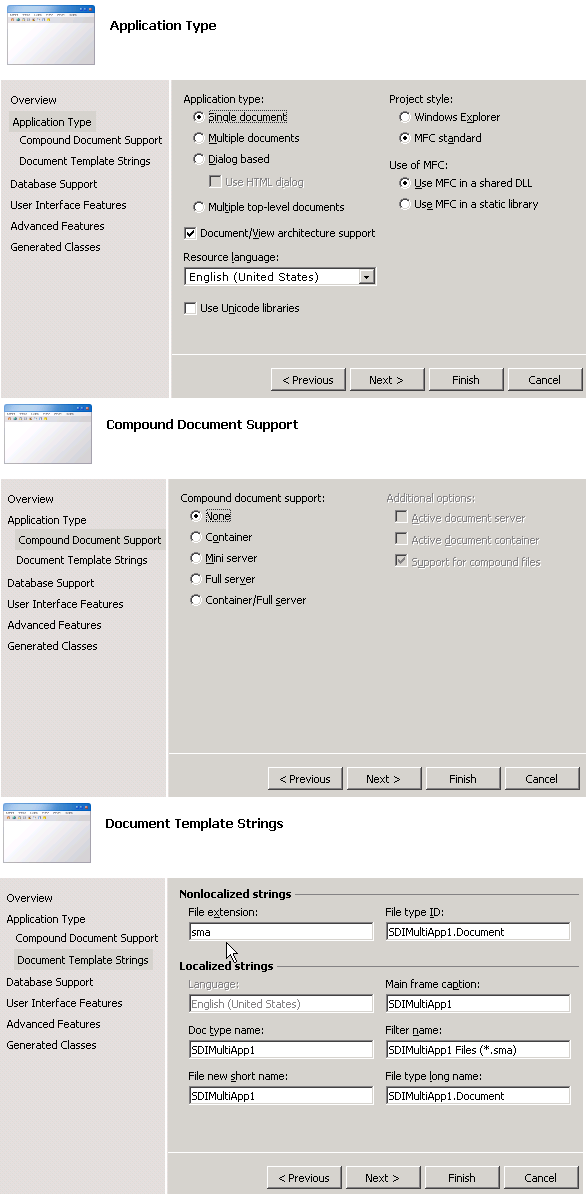
Task: Click Cancel on Document Template Strings page
Action: click(540, 1178)
